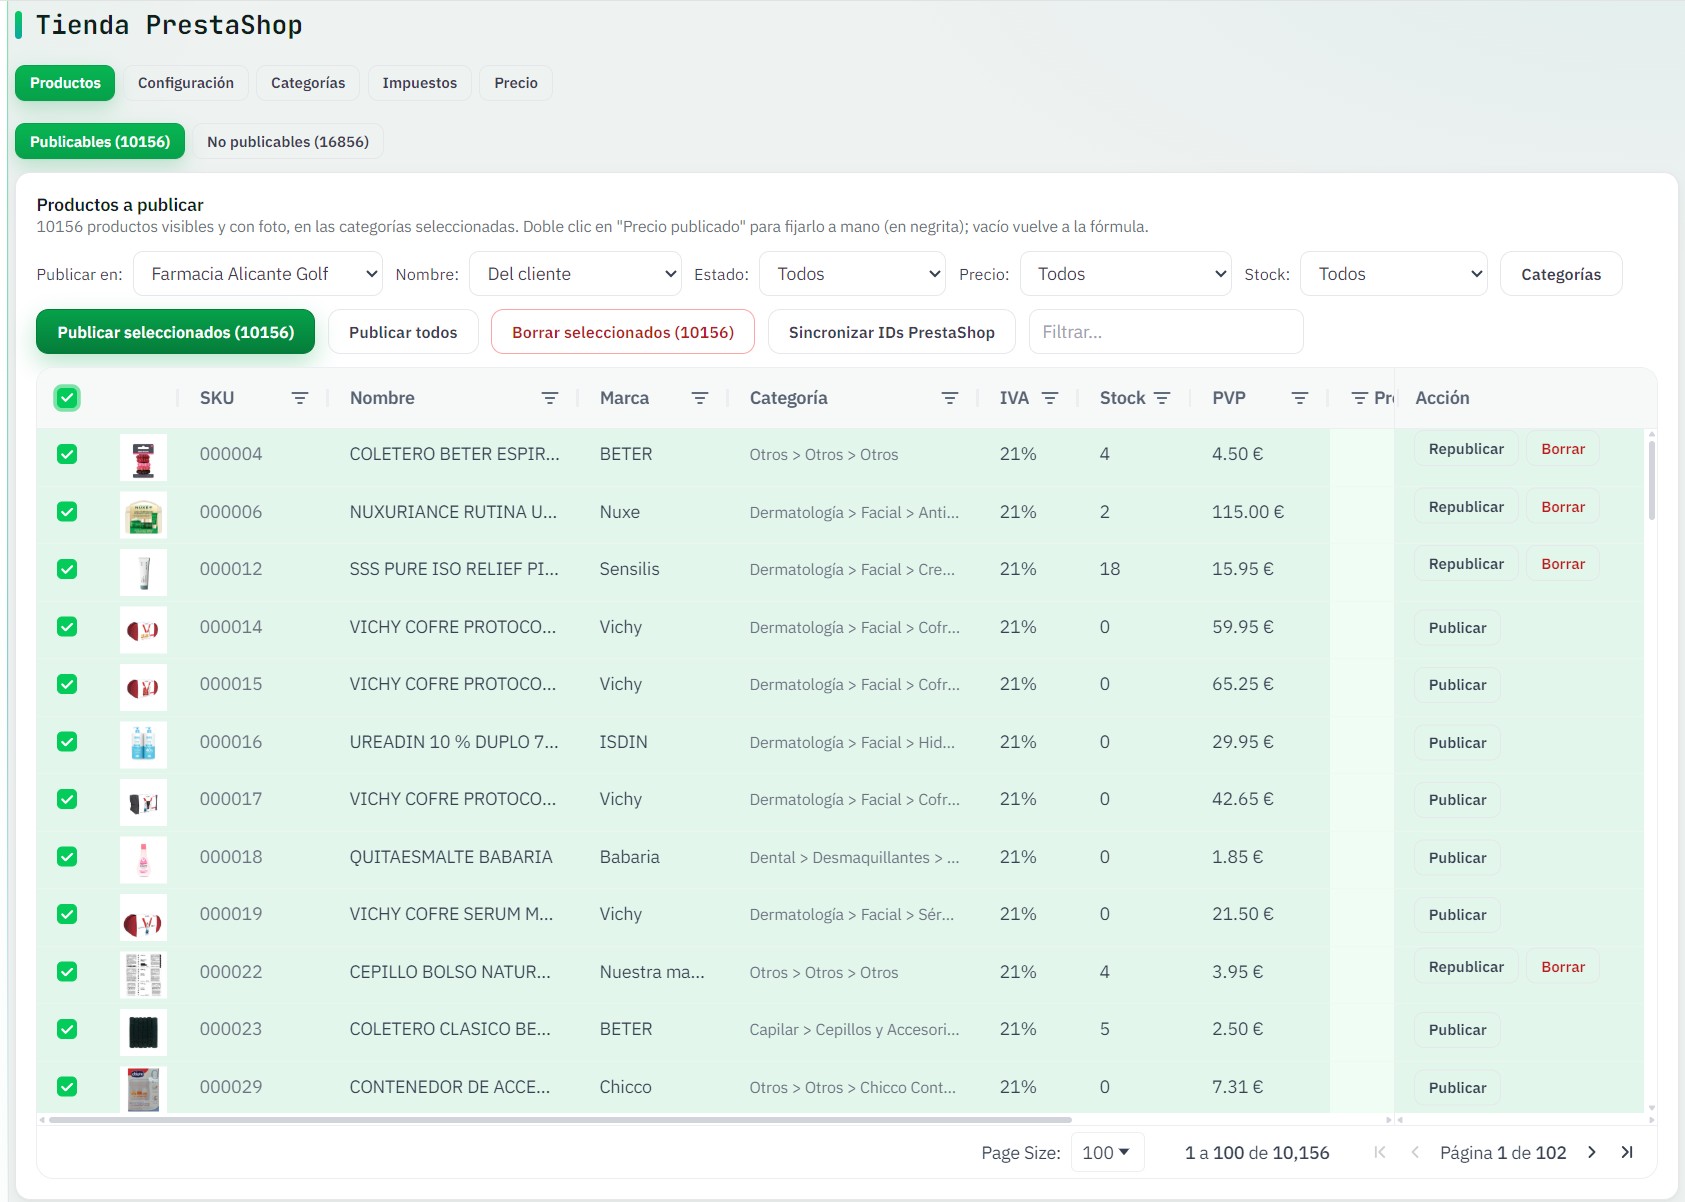Open the Stock filter dropdown
Screen dimensions: 1685x1202
tap(1394, 274)
